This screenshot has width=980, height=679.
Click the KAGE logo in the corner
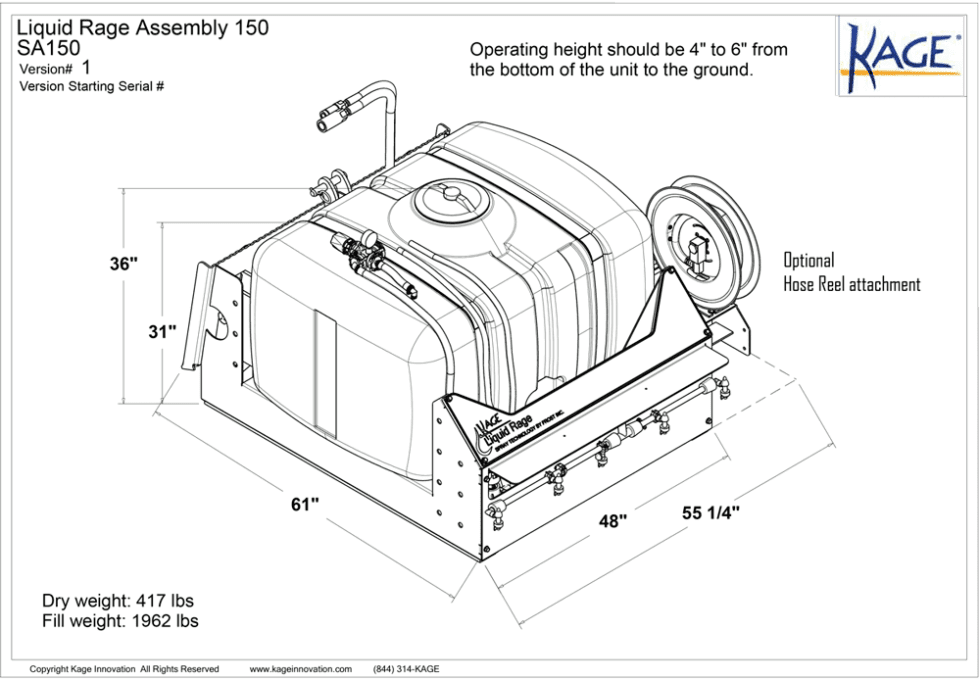coord(903,56)
